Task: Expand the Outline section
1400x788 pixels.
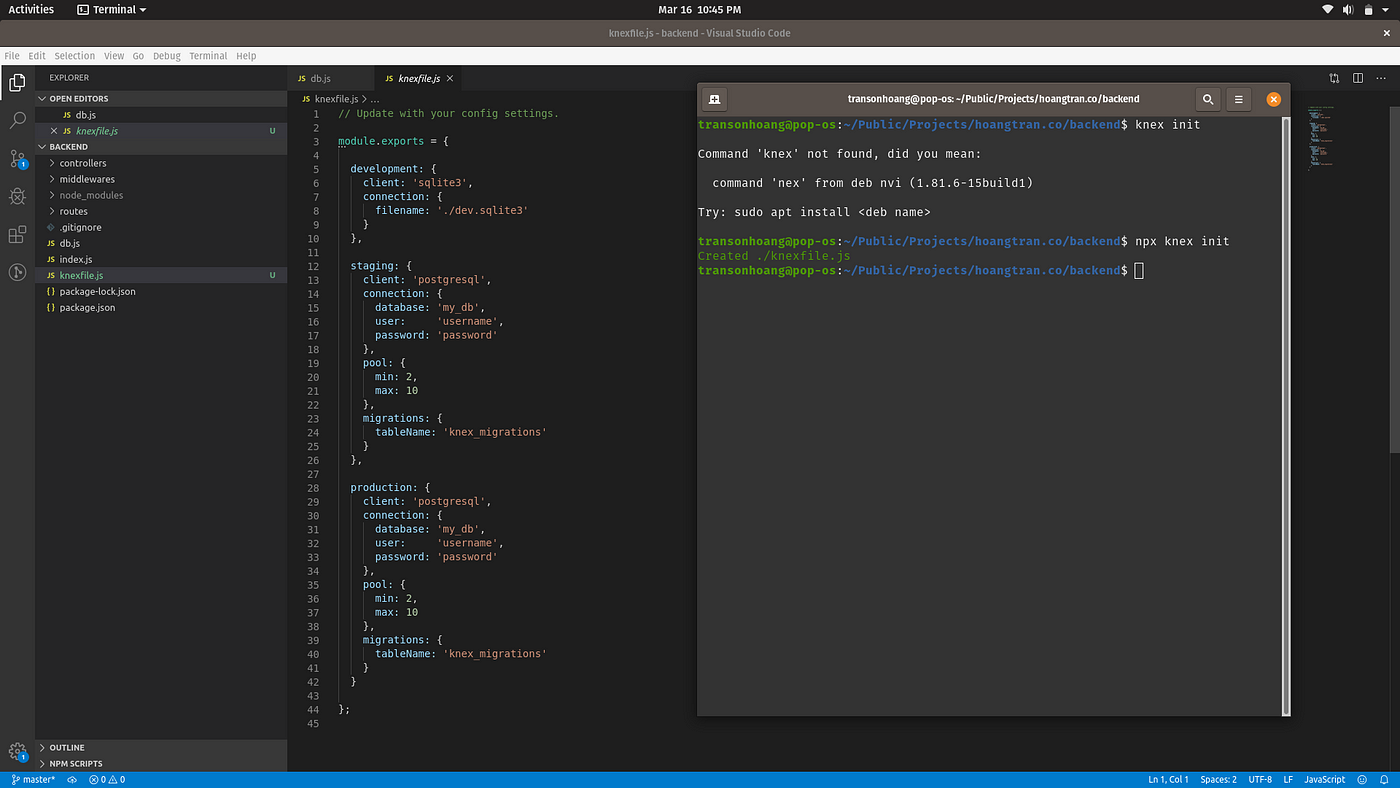Action: pyautogui.click(x=161, y=748)
